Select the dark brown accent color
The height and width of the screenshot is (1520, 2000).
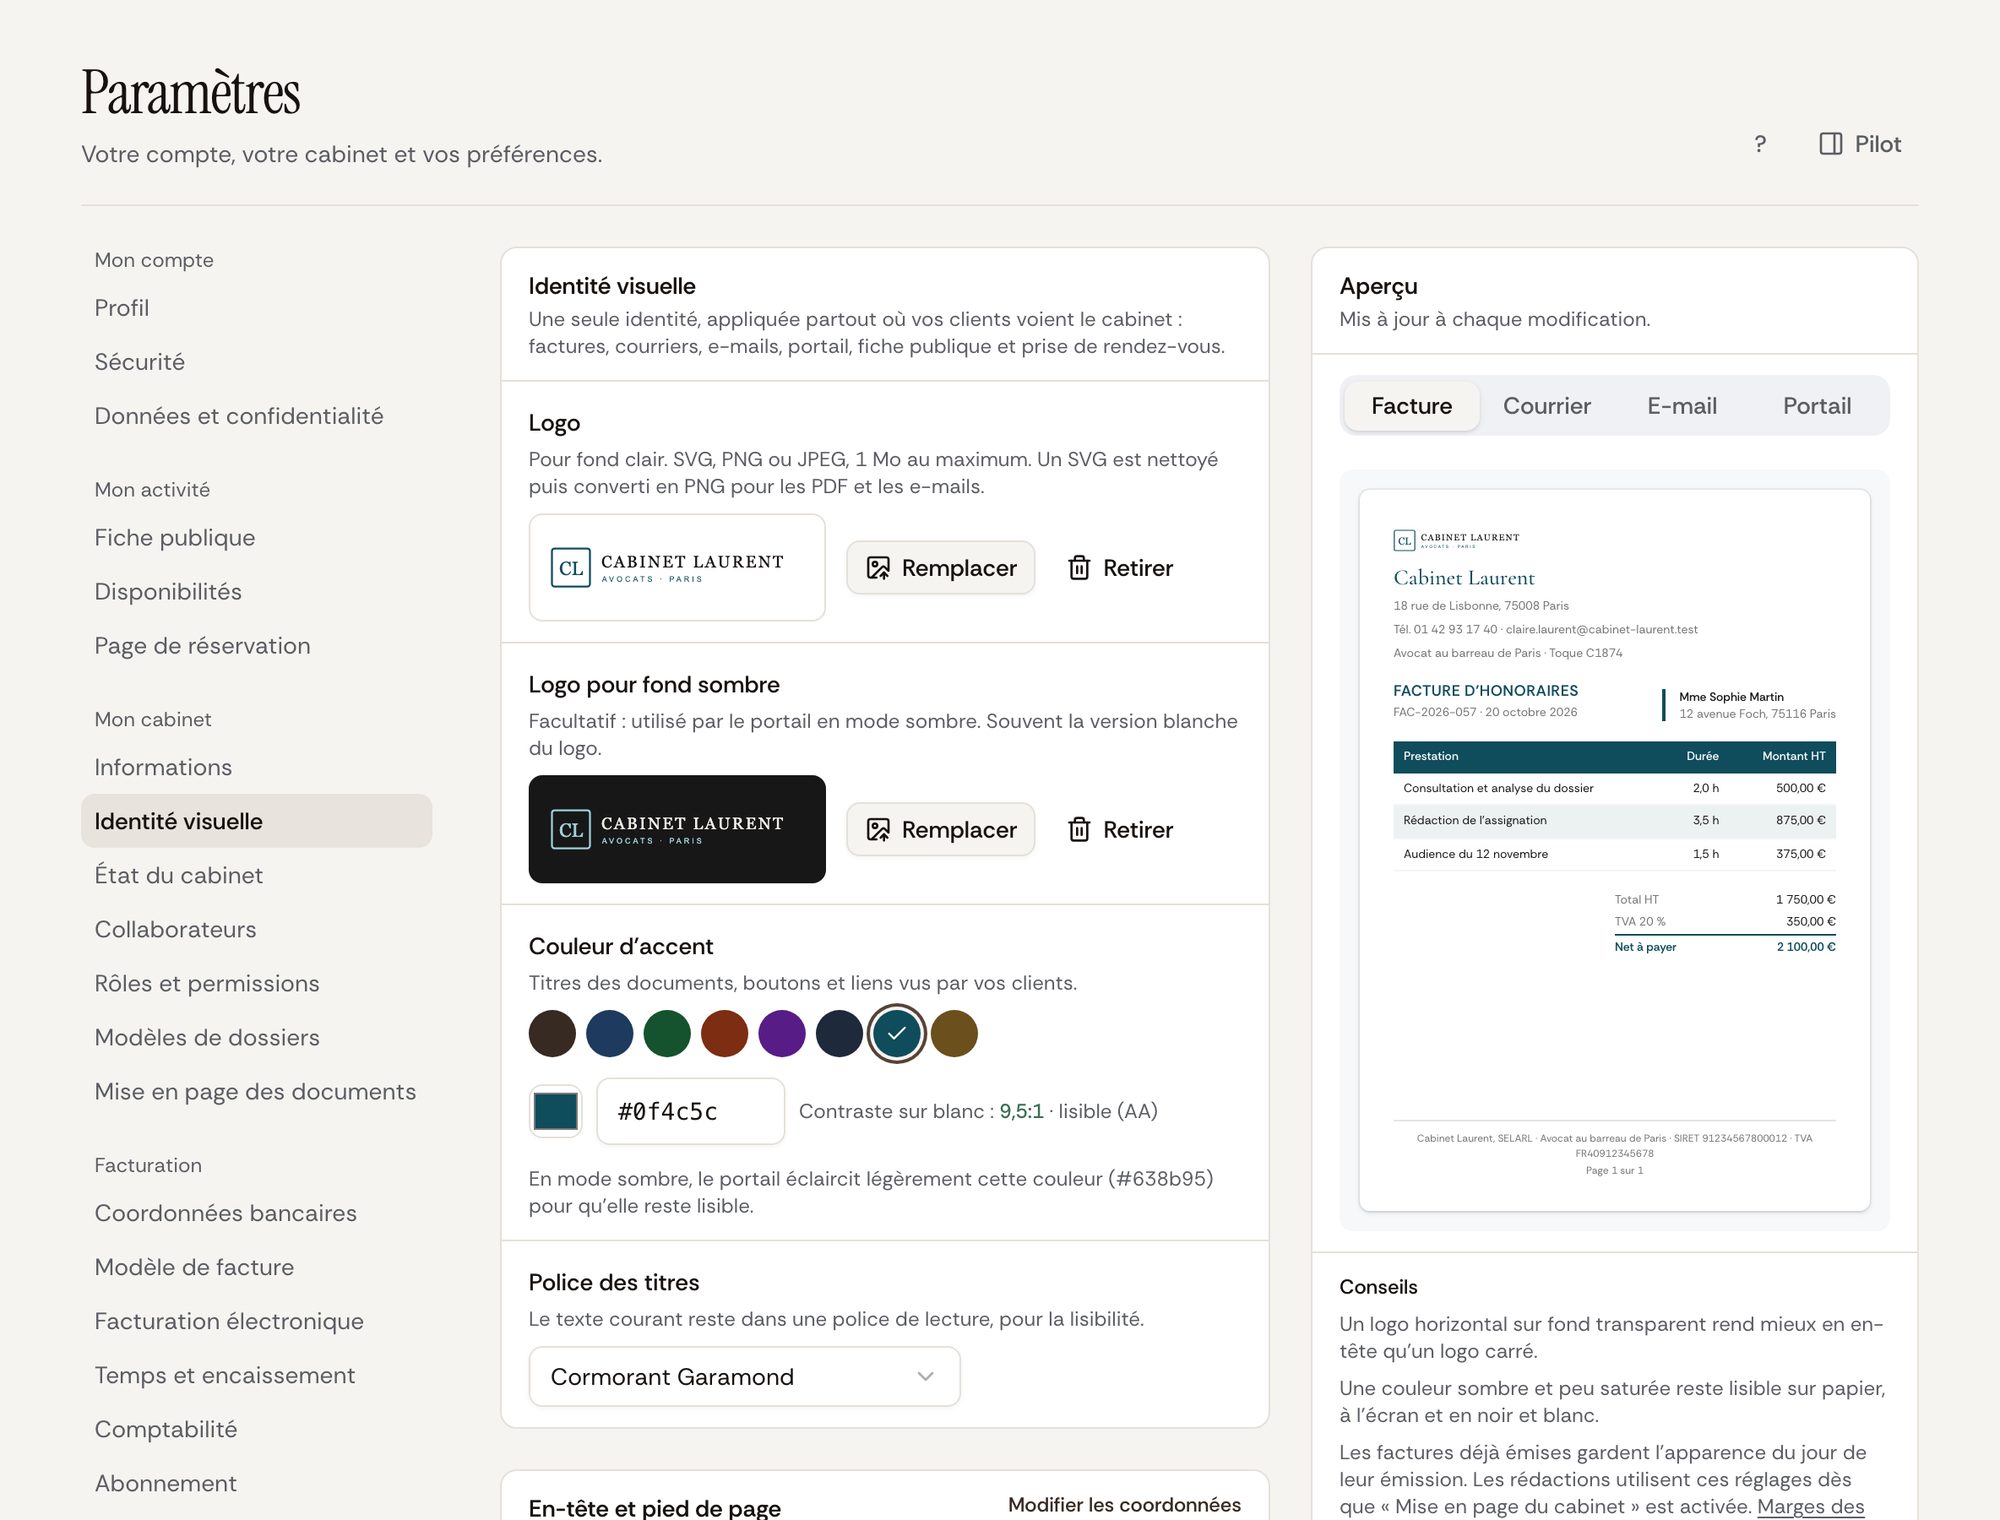[552, 1034]
